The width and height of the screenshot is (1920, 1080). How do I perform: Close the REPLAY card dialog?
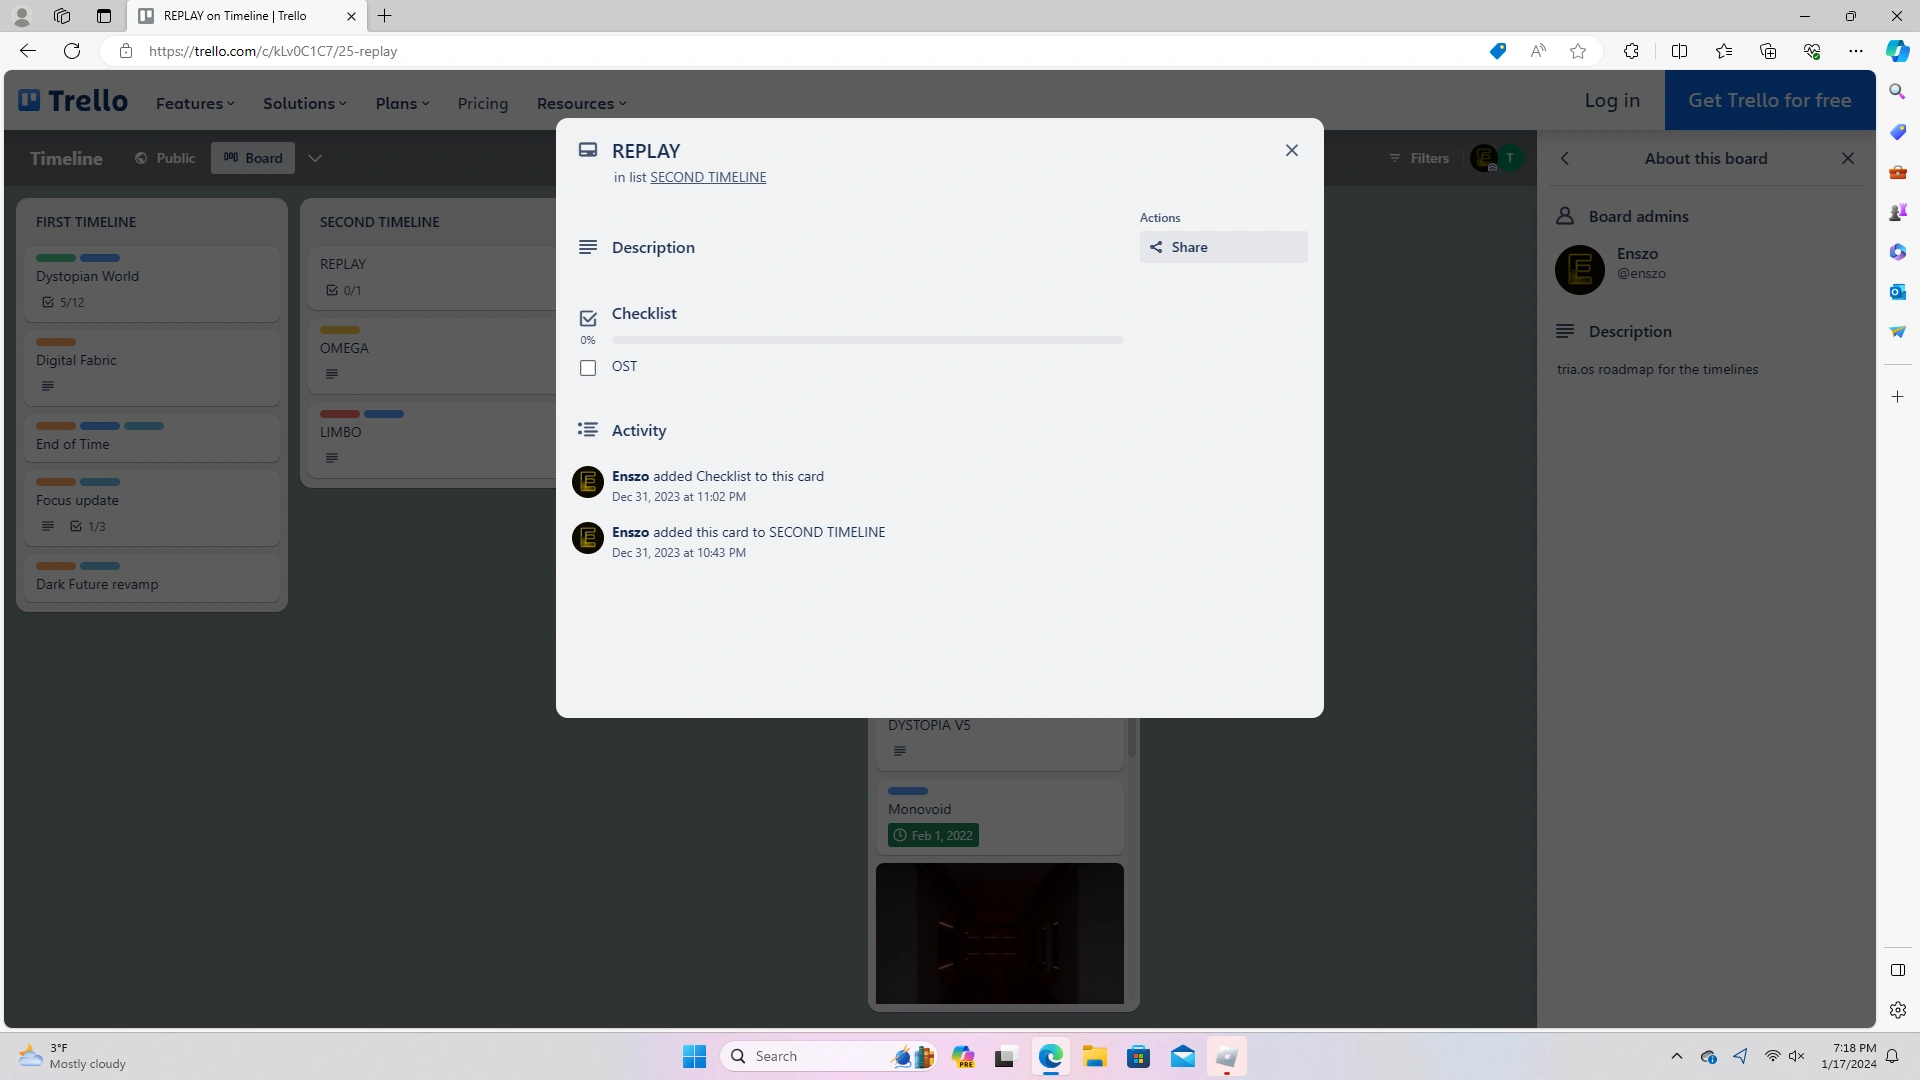(1291, 150)
